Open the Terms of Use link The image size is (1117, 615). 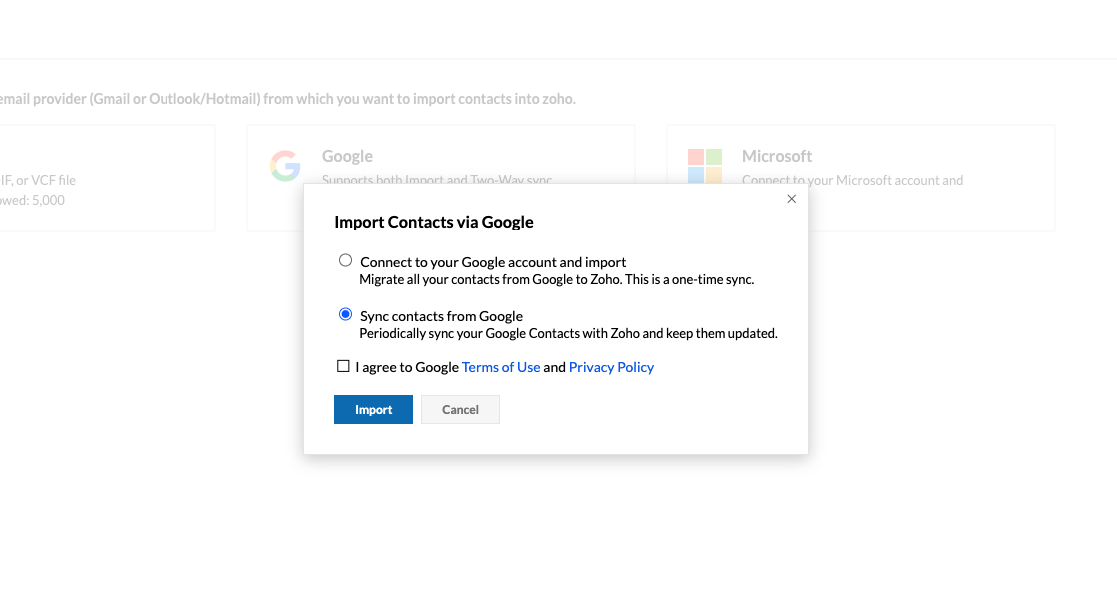pyautogui.click(x=501, y=367)
